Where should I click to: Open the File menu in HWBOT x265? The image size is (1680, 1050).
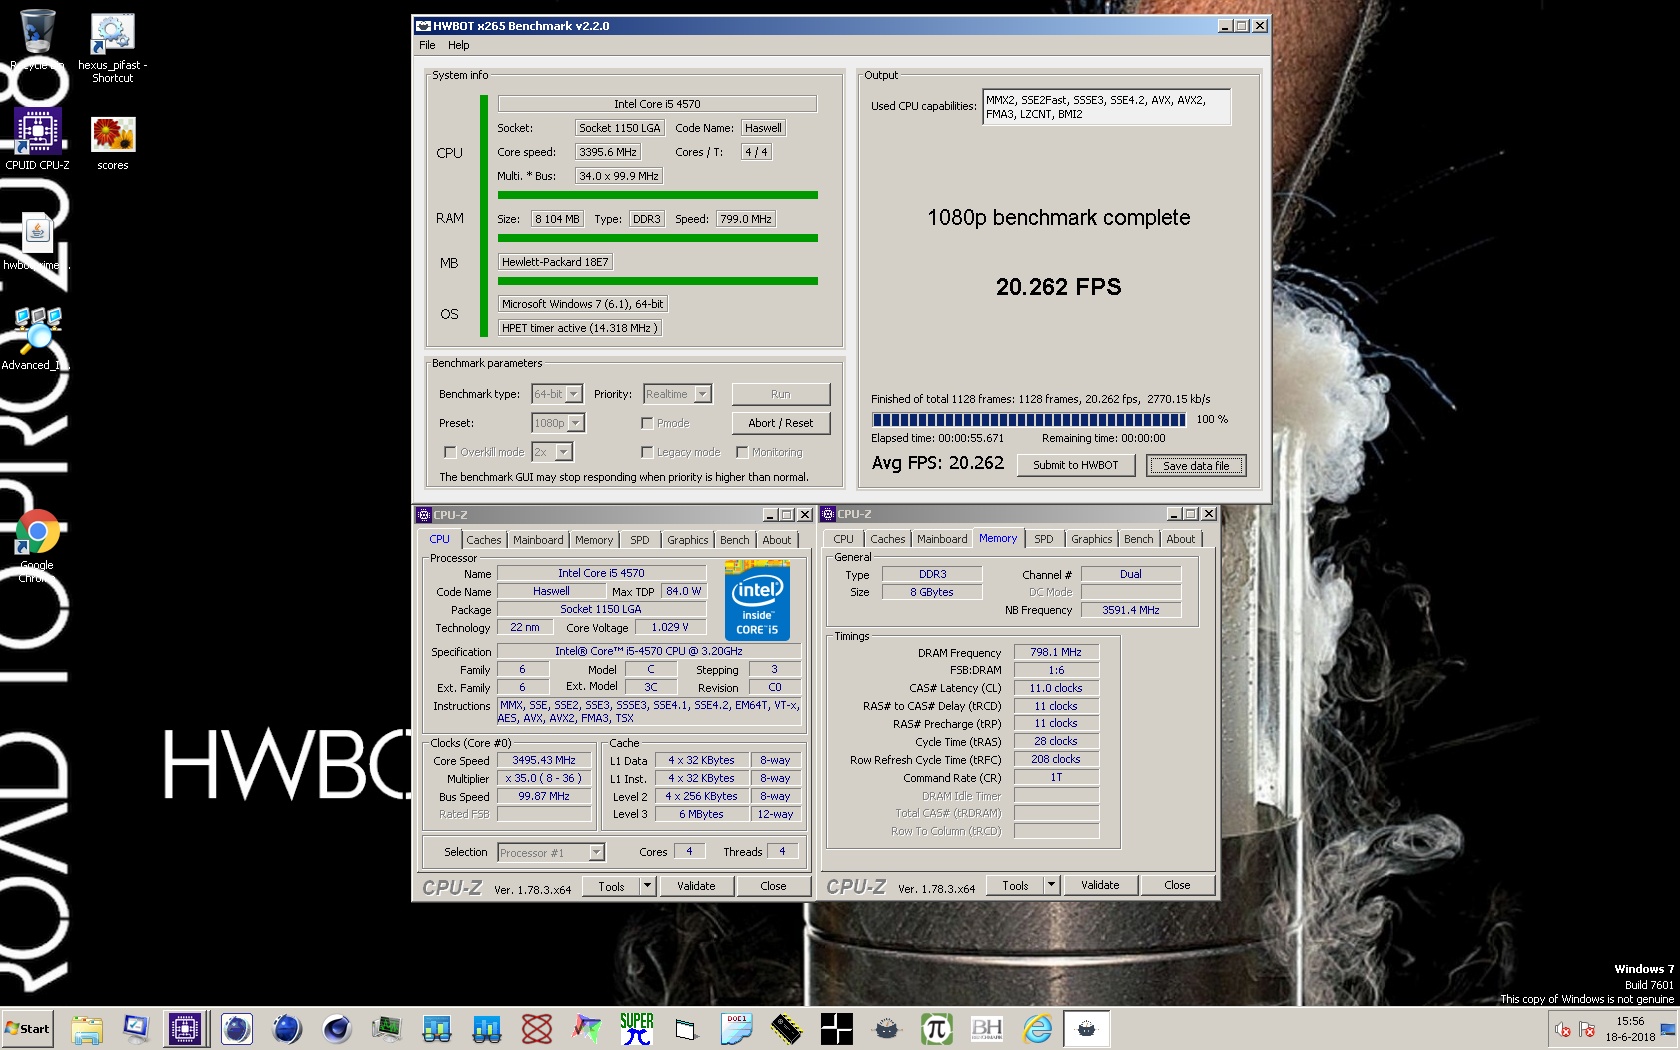427,45
